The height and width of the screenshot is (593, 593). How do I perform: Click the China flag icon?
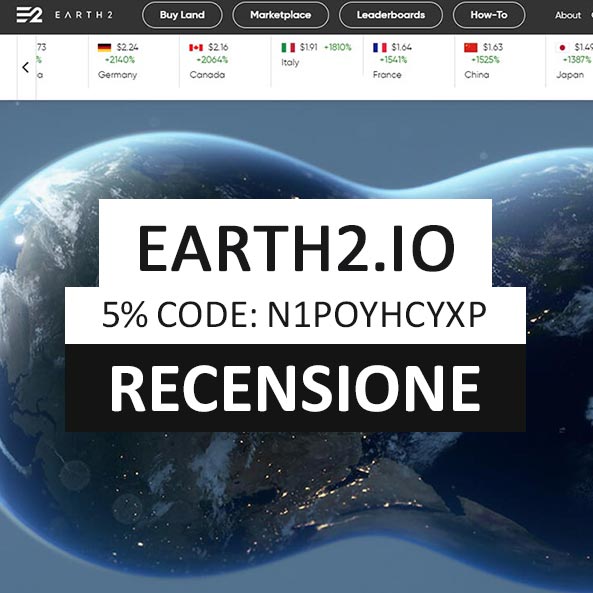click(x=471, y=48)
